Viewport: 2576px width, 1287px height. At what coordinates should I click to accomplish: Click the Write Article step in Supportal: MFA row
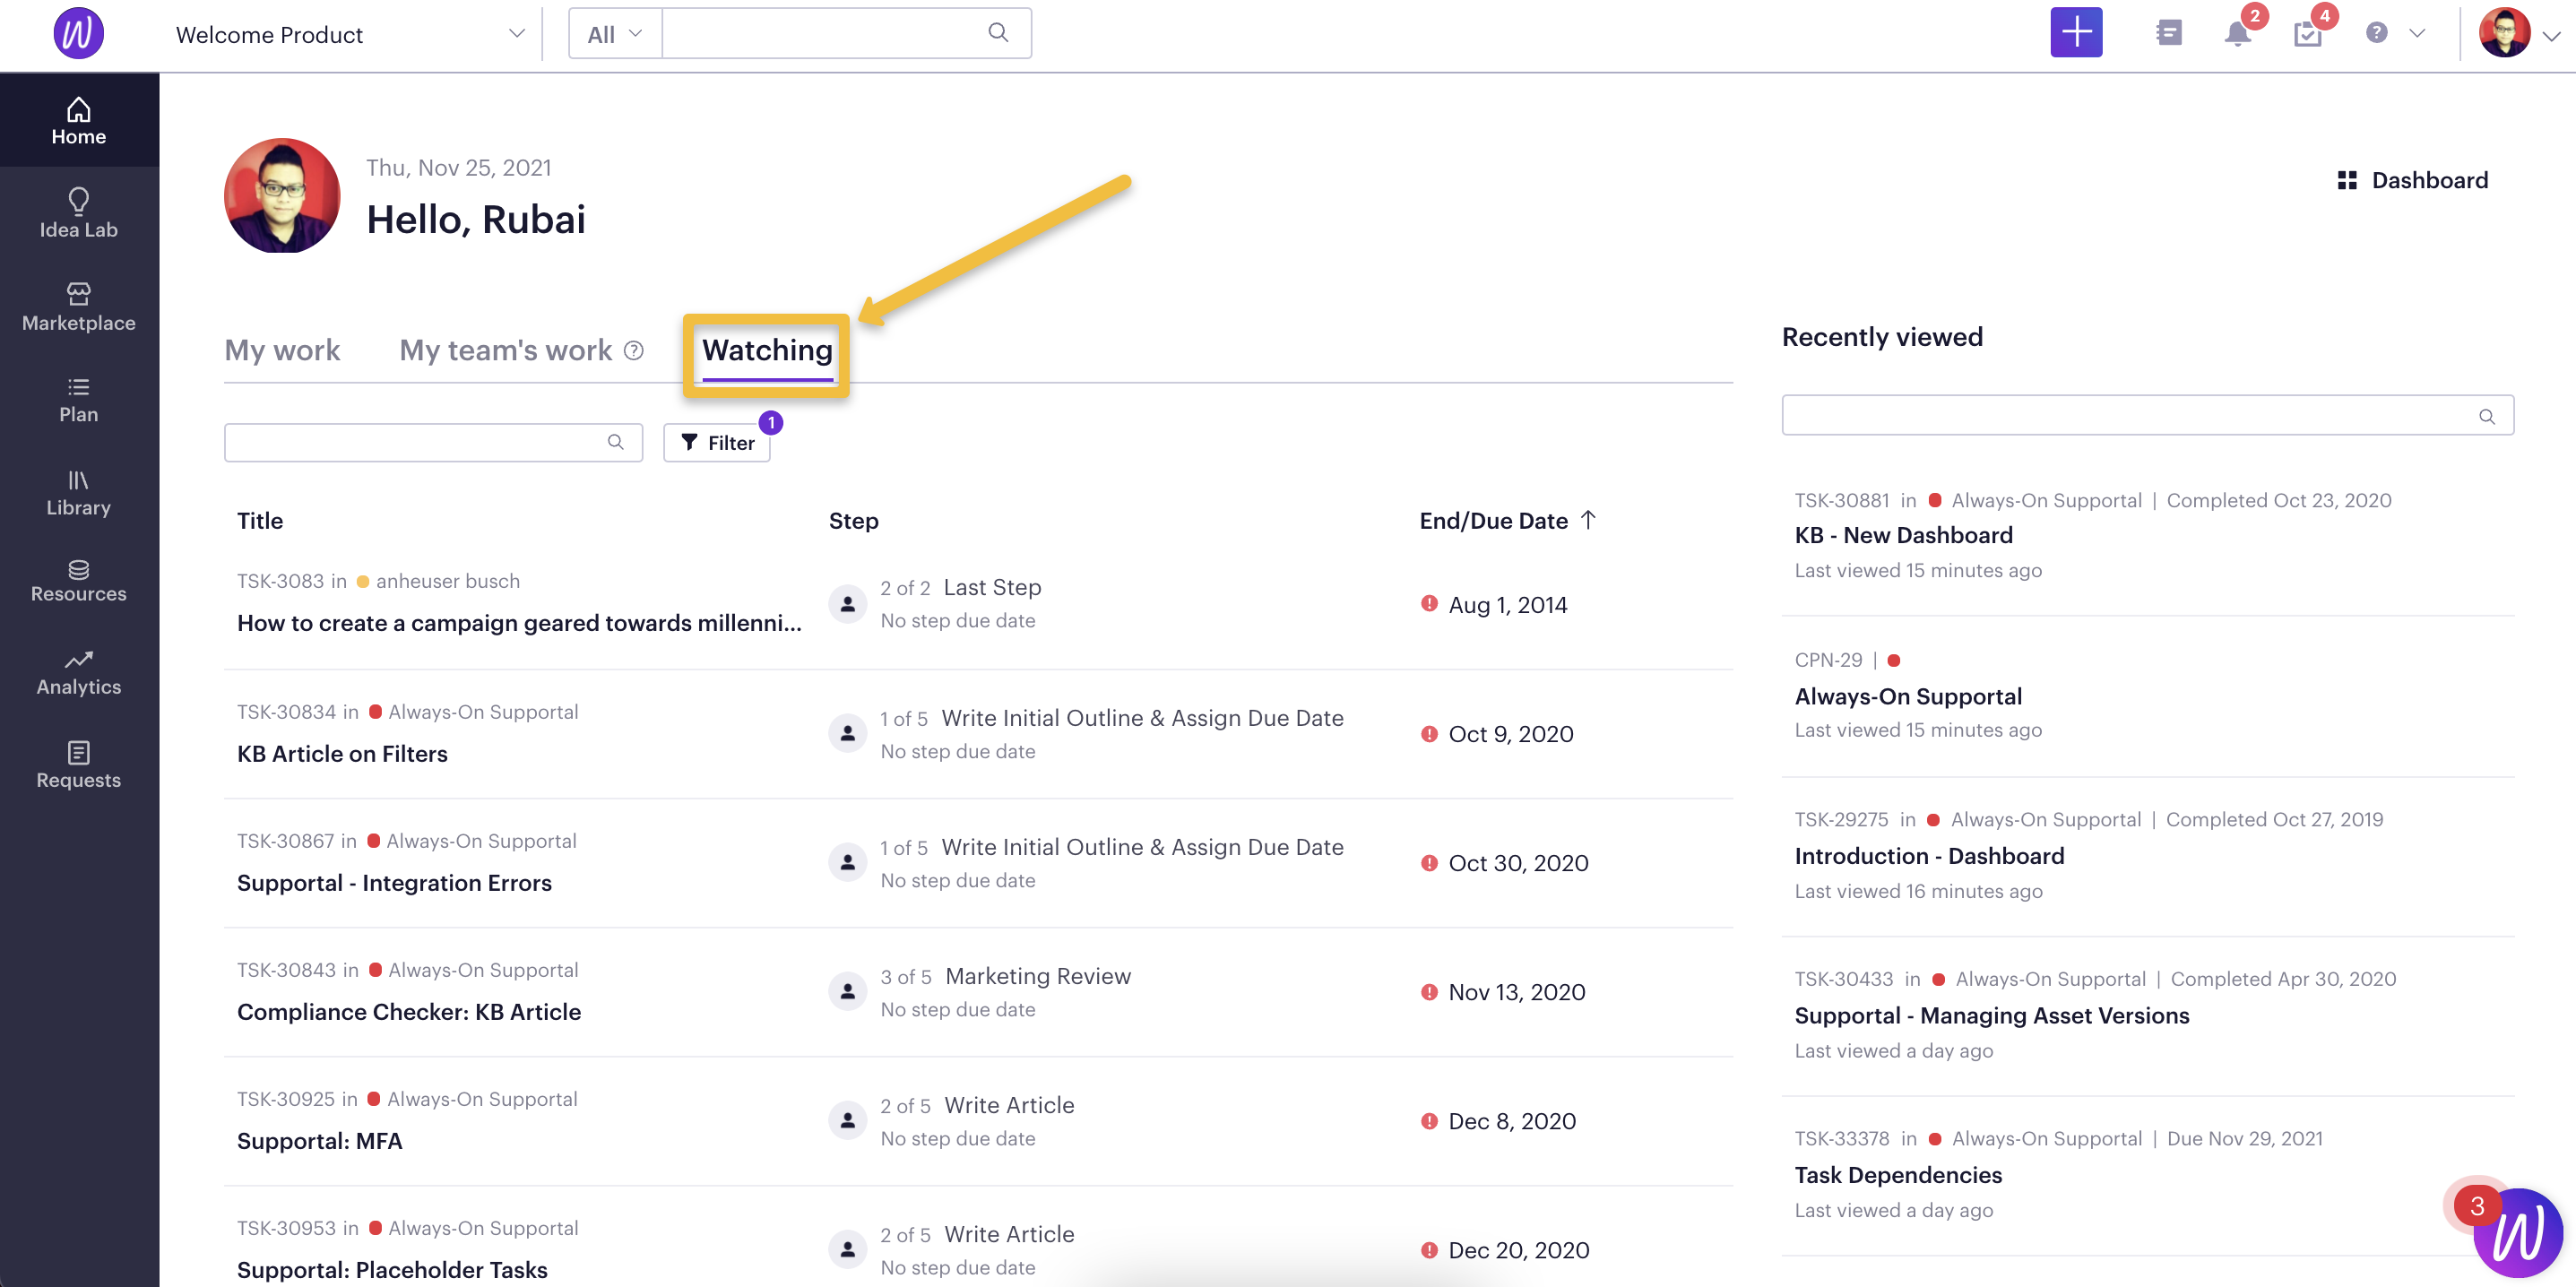pos(1009,1105)
